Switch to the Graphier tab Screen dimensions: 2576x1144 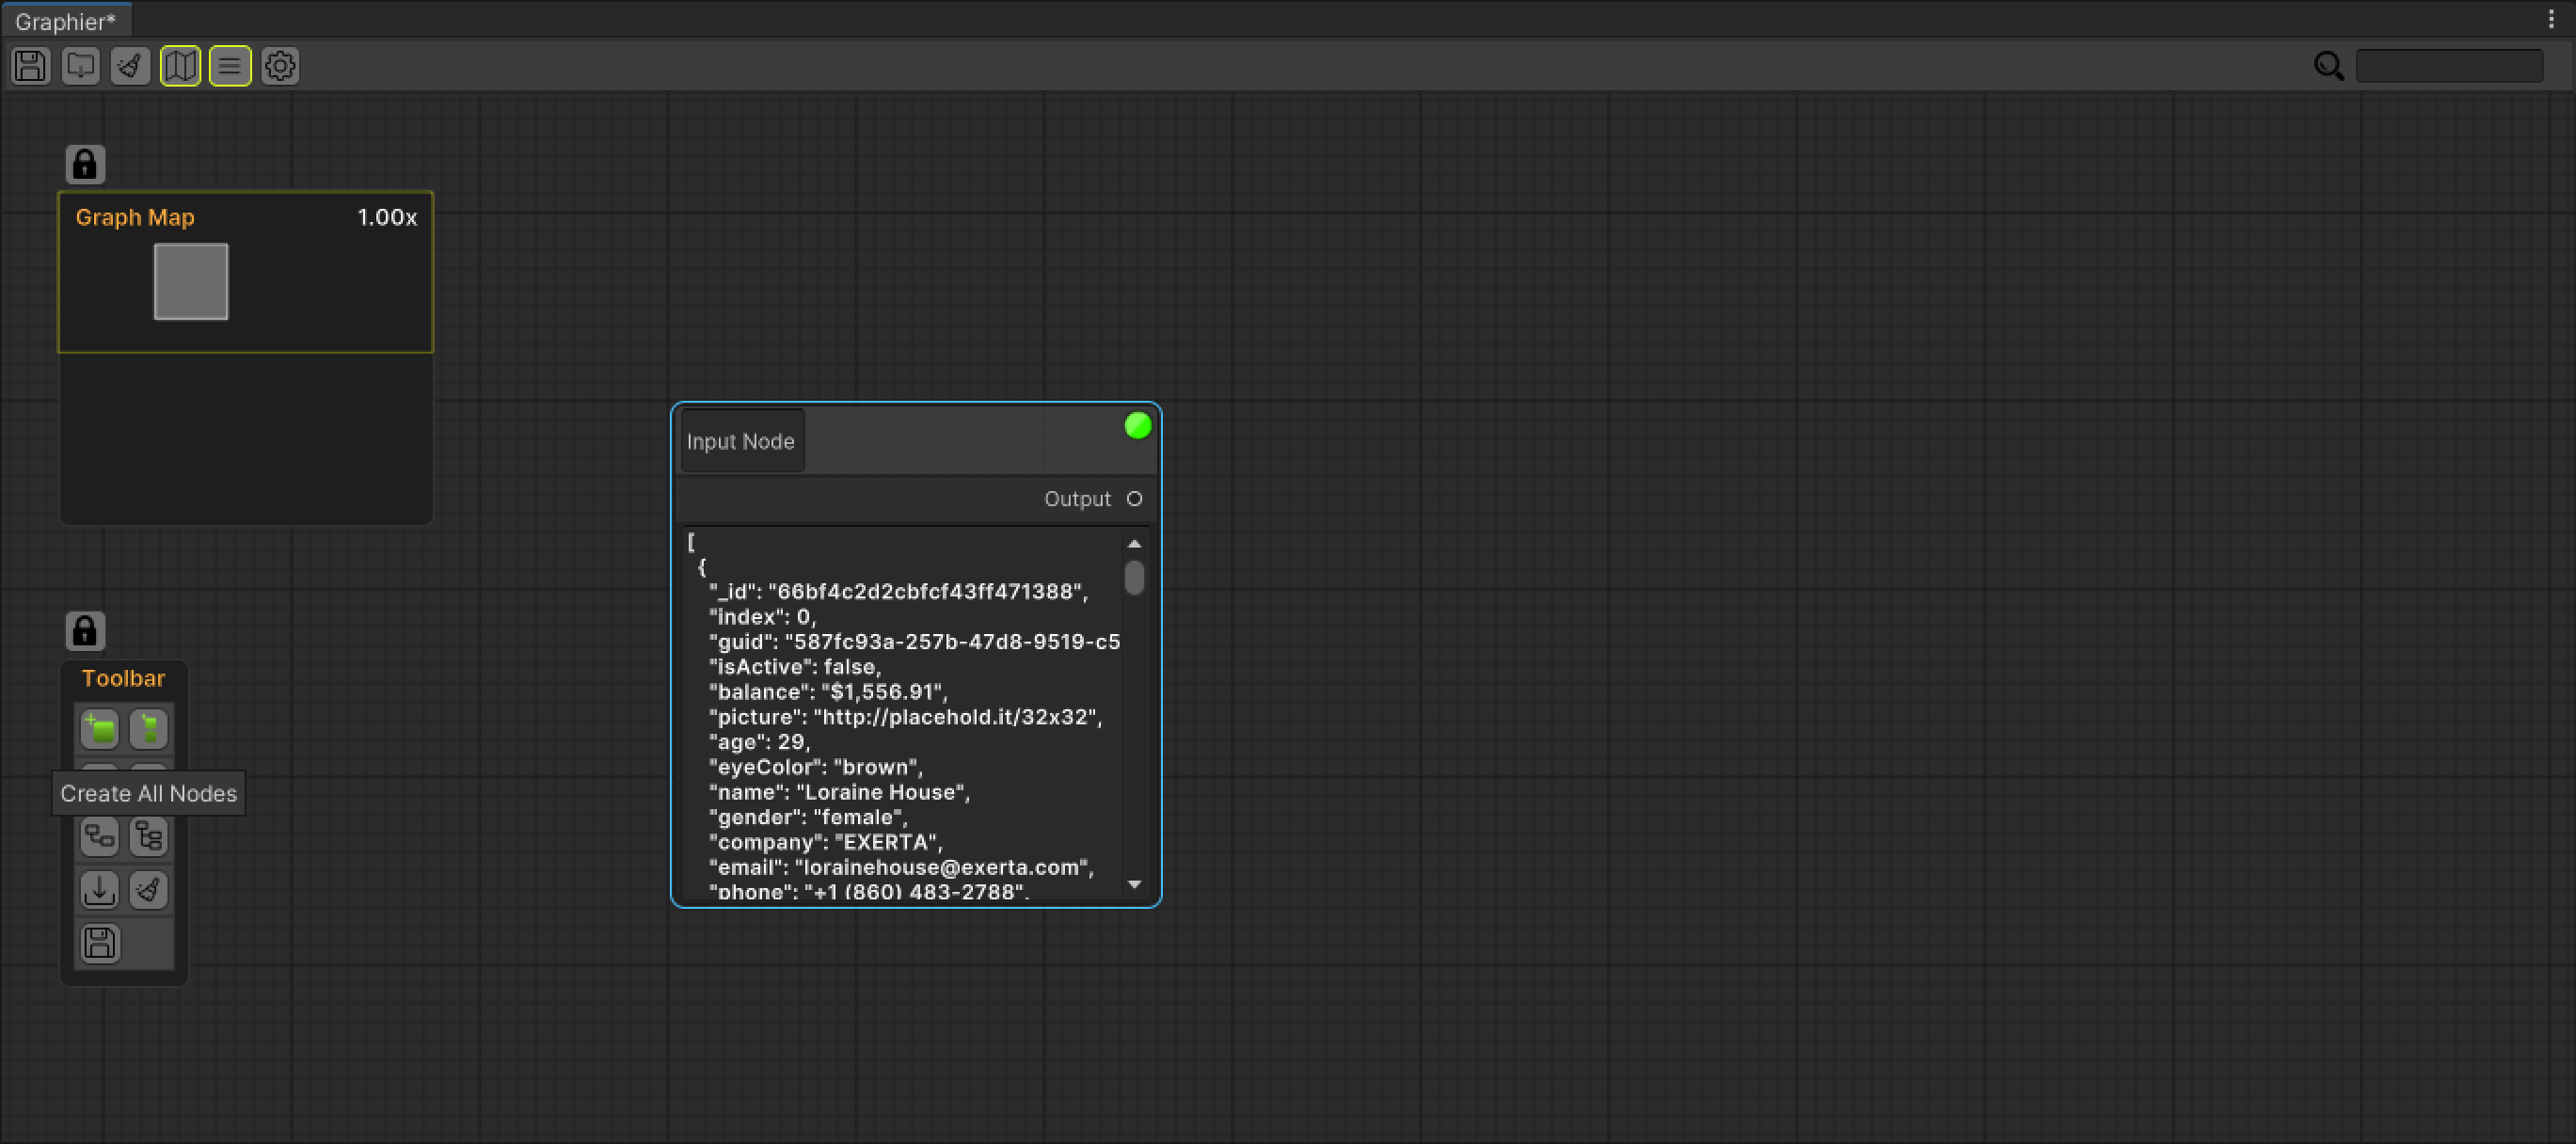coord(64,20)
